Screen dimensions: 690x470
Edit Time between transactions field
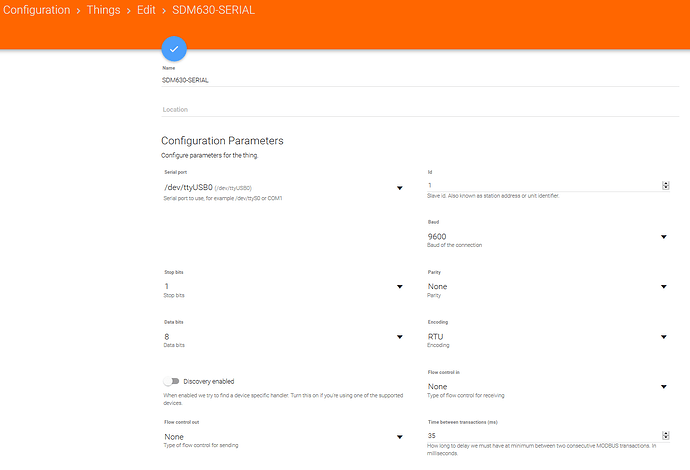540,436
